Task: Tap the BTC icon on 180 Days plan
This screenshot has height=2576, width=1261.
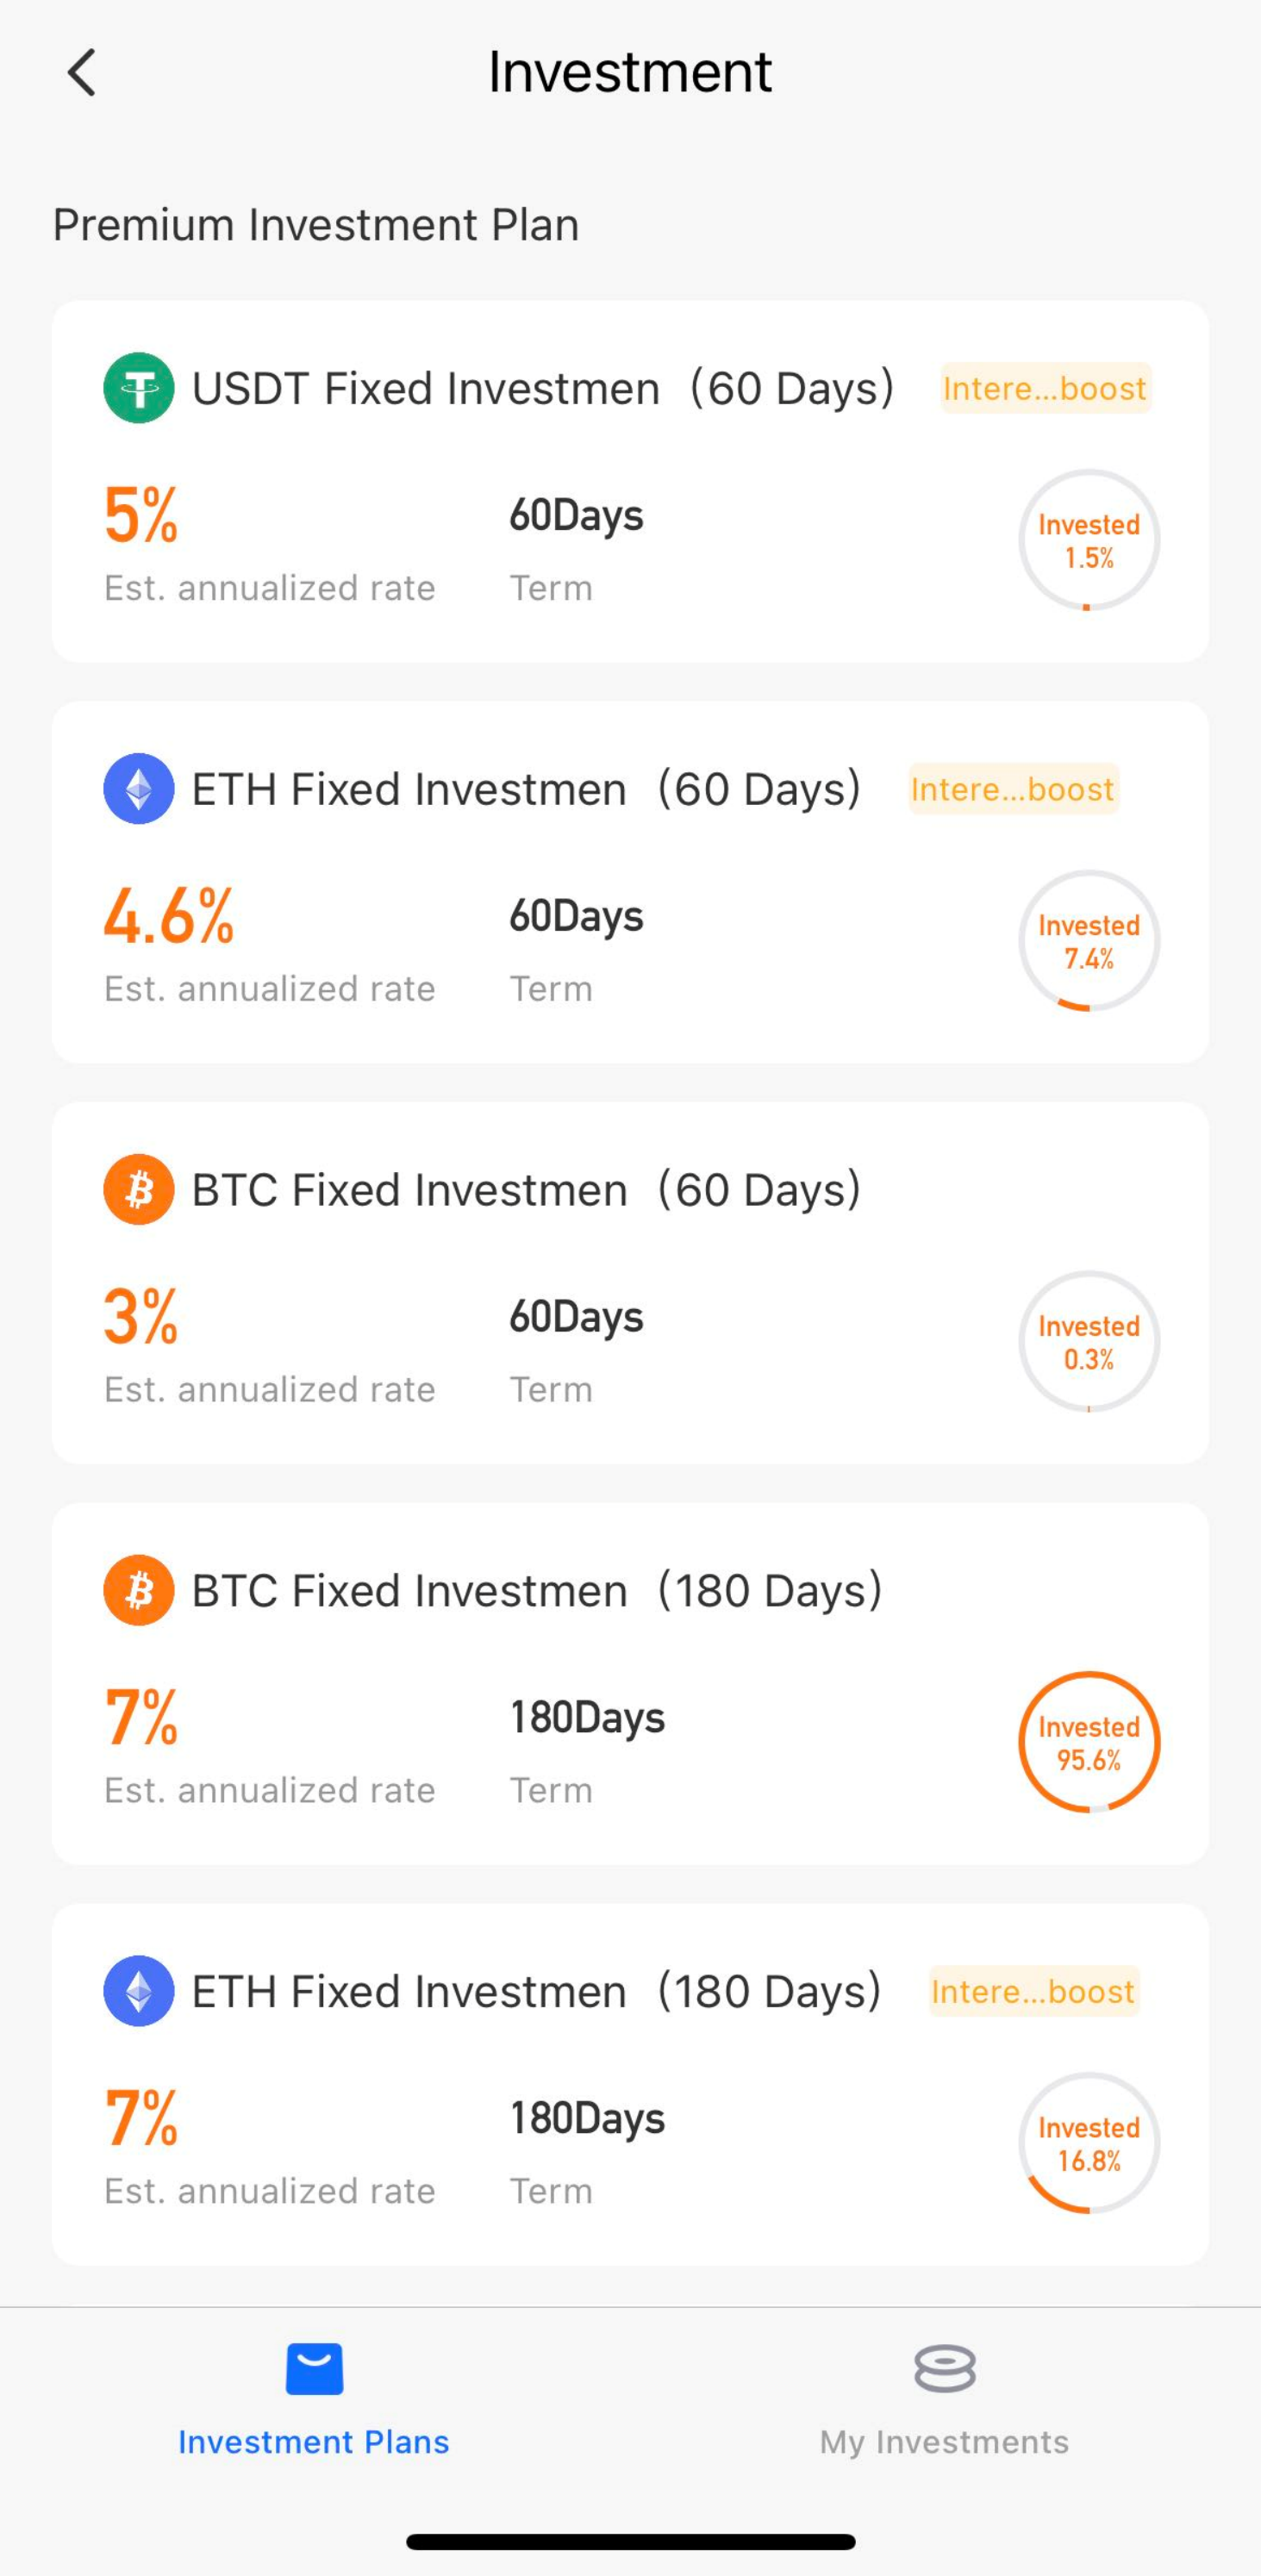Action: (x=139, y=1590)
